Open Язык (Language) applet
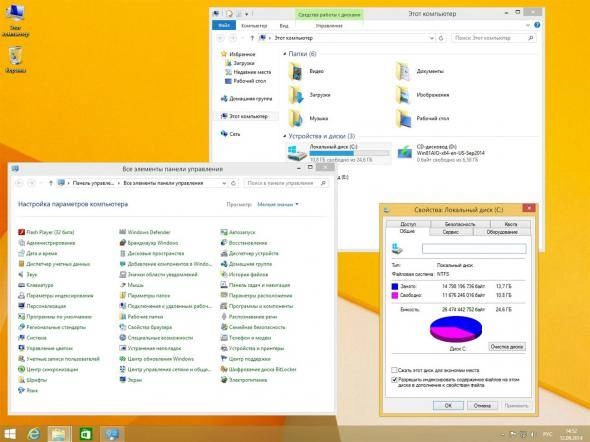This screenshot has height=442, width=590. coord(28,390)
